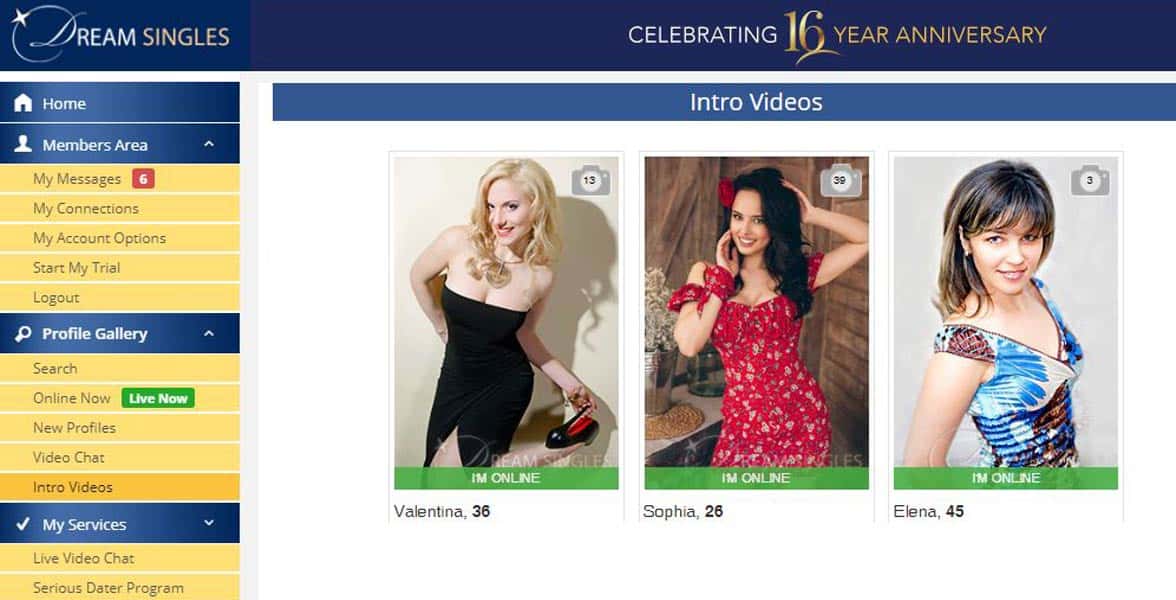Open Valentina's photo count camera icon
1176x600 pixels.
click(591, 180)
